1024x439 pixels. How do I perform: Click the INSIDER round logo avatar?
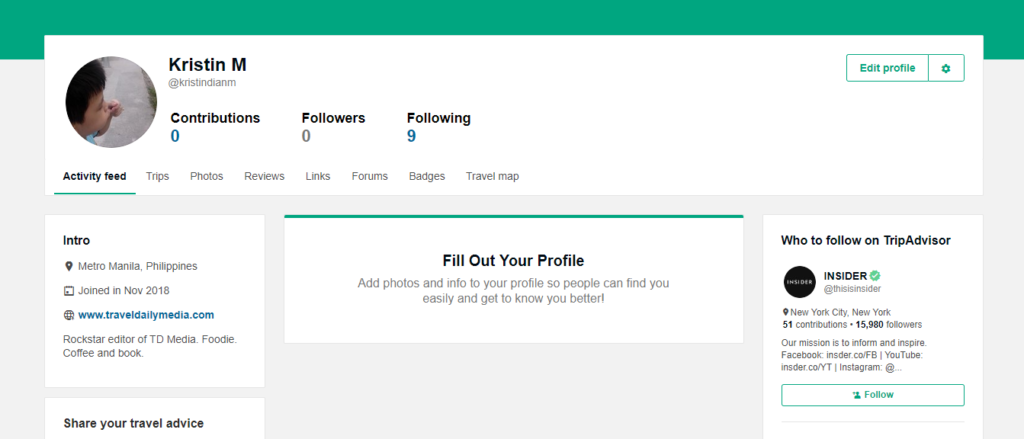coord(799,282)
